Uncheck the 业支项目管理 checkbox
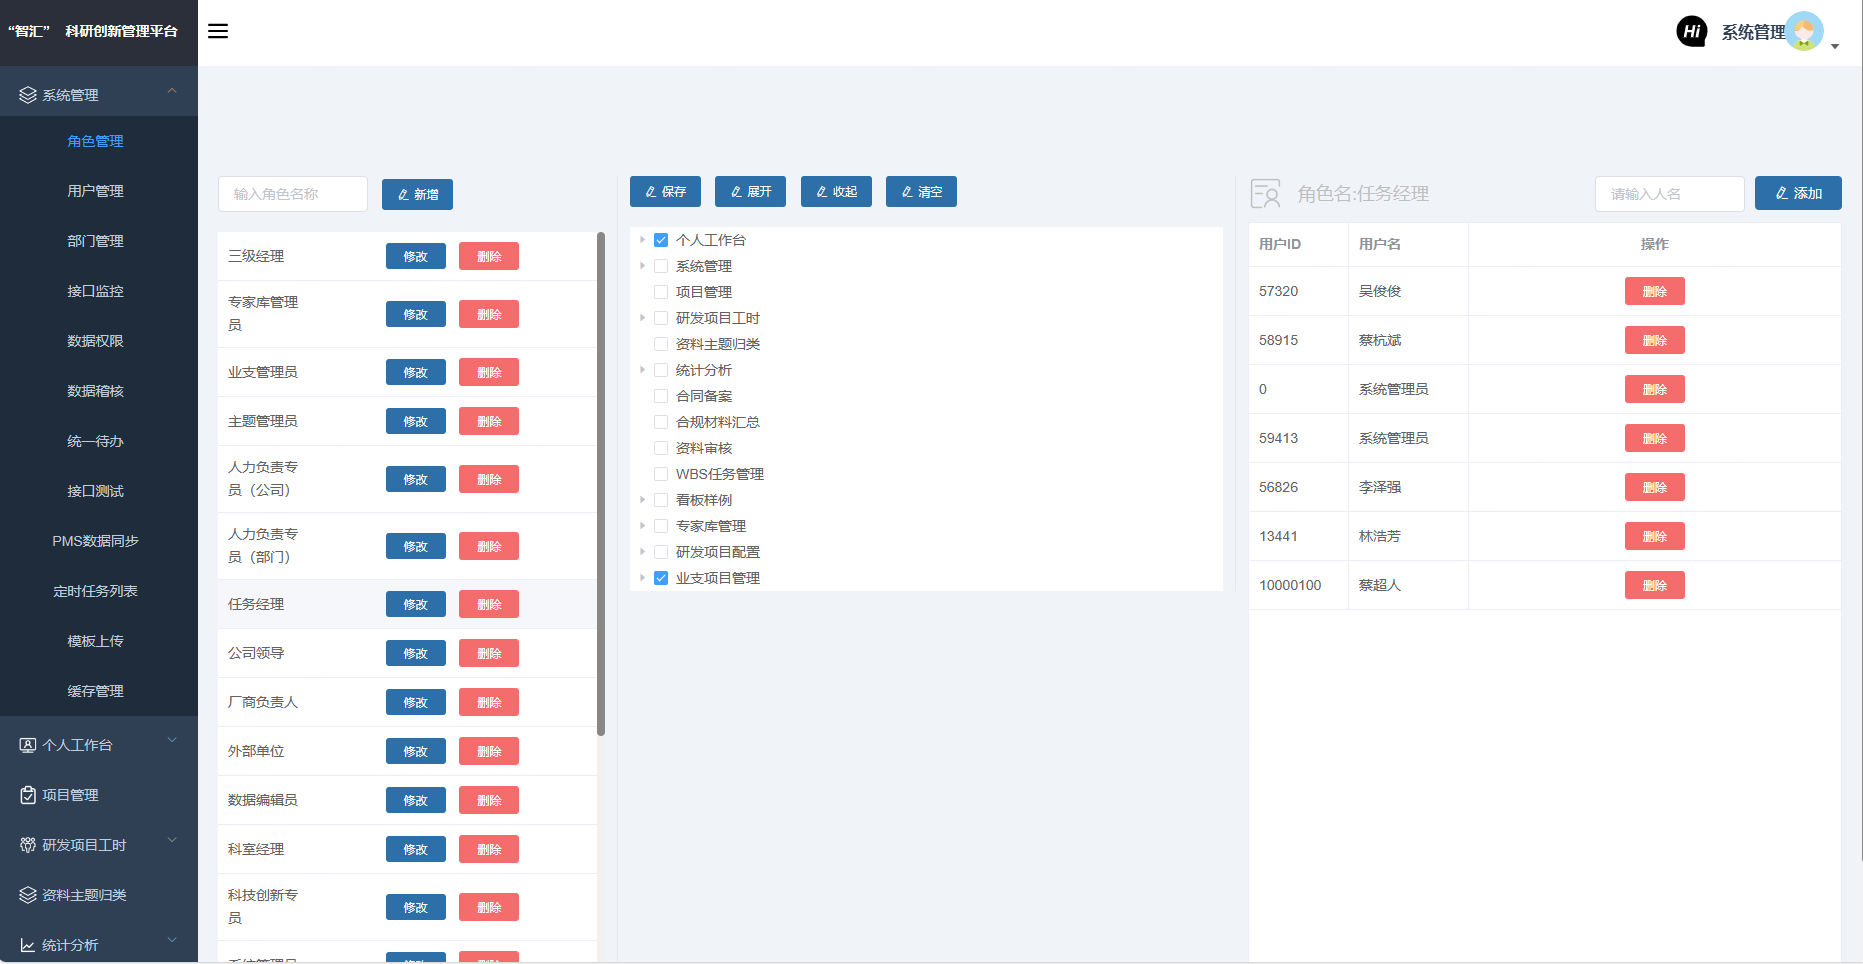 tap(661, 578)
